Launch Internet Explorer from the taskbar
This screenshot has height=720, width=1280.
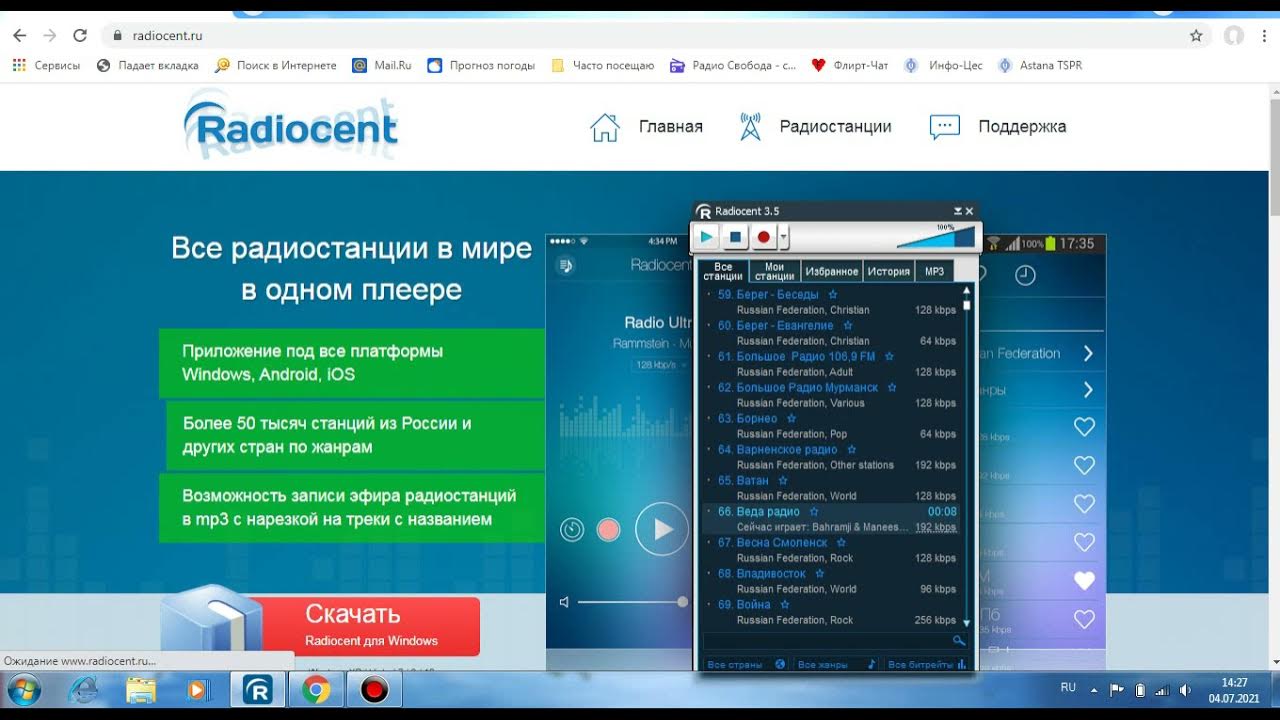click(83, 690)
